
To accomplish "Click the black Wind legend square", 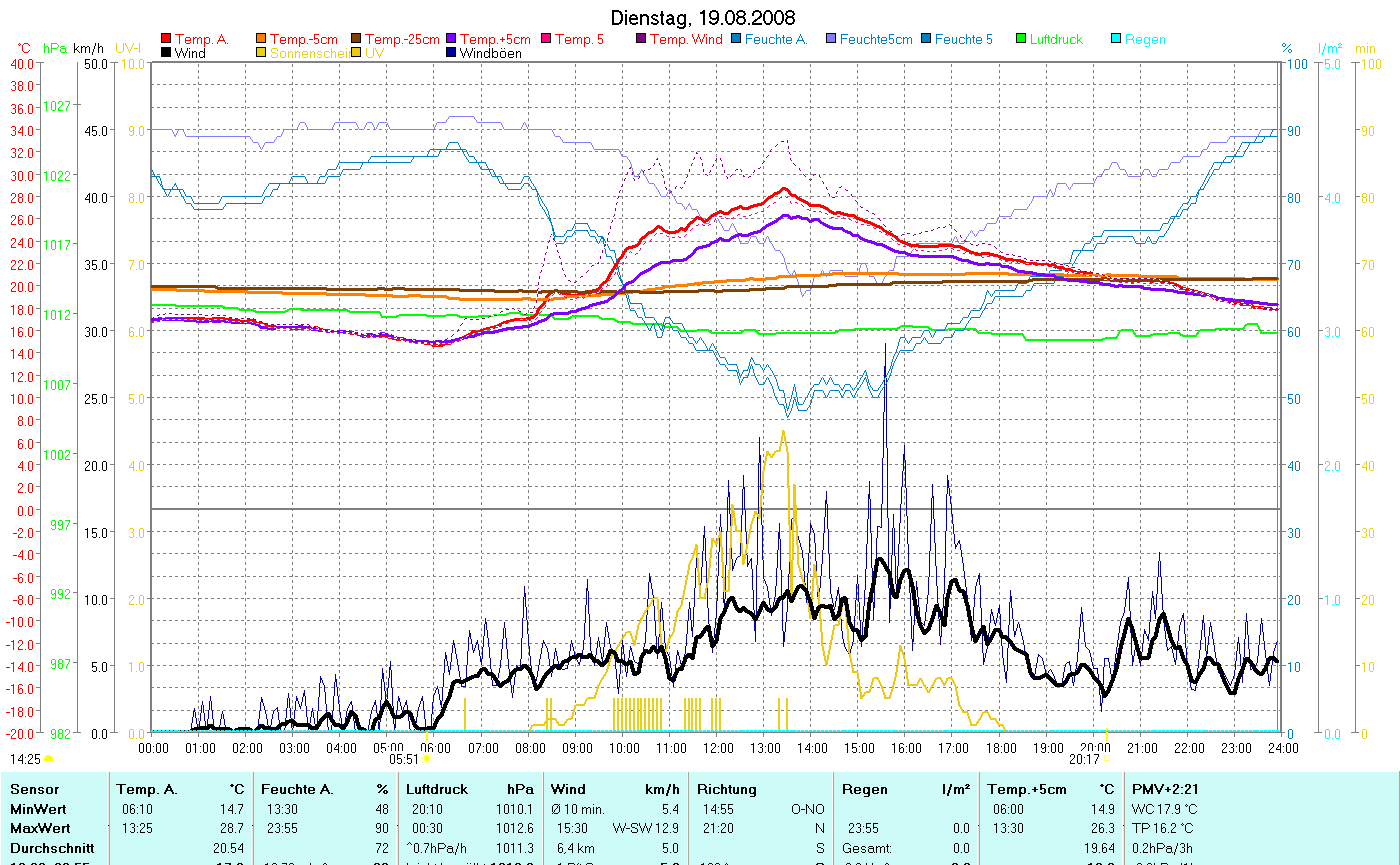I will coord(166,54).
